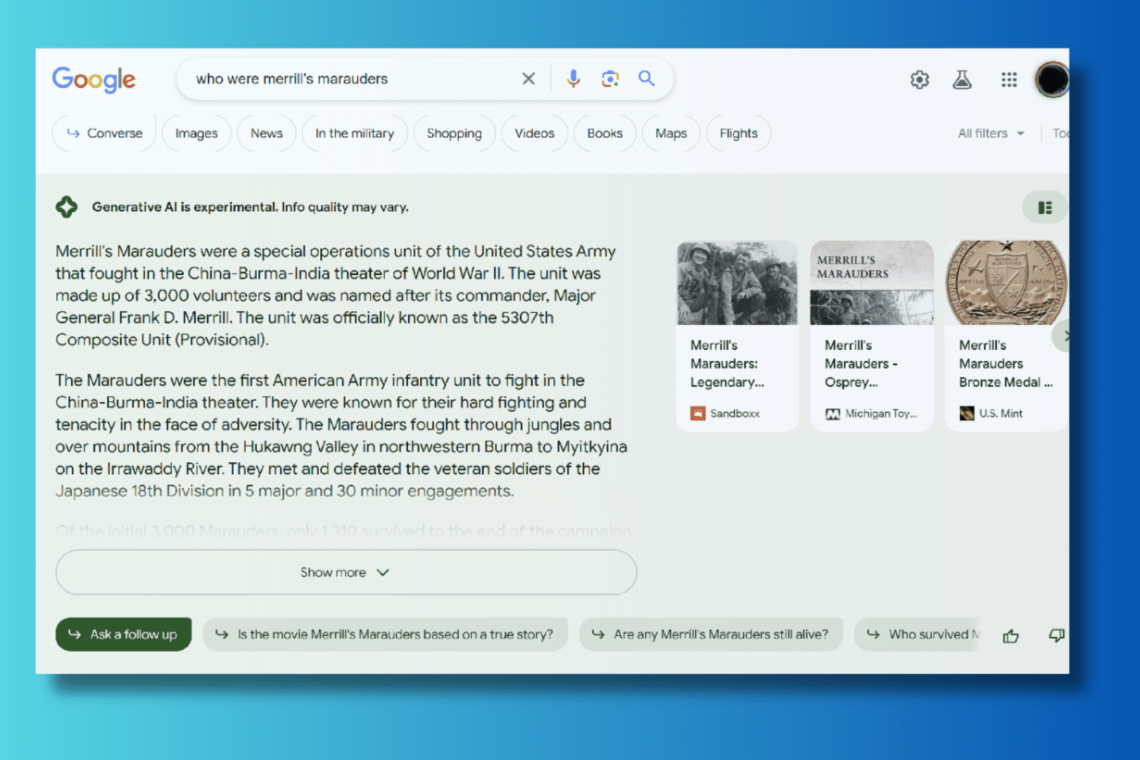
Task: Ask if any Marauders are still alive
Action: tap(711, 634)
